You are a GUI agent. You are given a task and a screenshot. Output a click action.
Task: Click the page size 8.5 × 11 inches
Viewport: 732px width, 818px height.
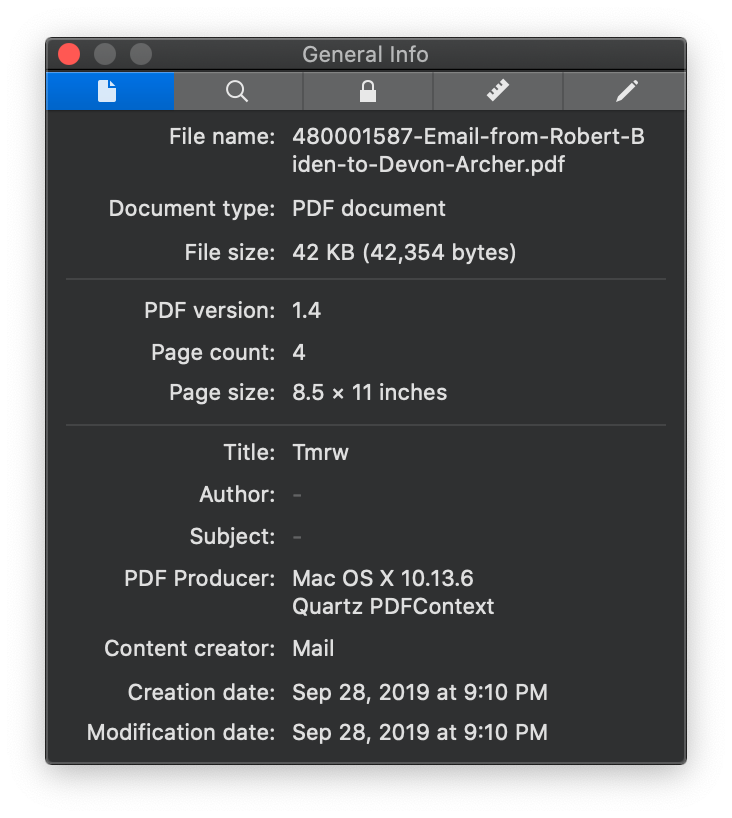point(369,392)
